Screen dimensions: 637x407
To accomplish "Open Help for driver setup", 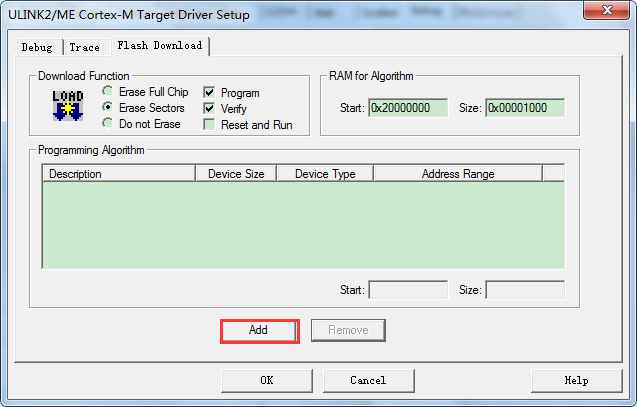I will (x=576, y=381).
